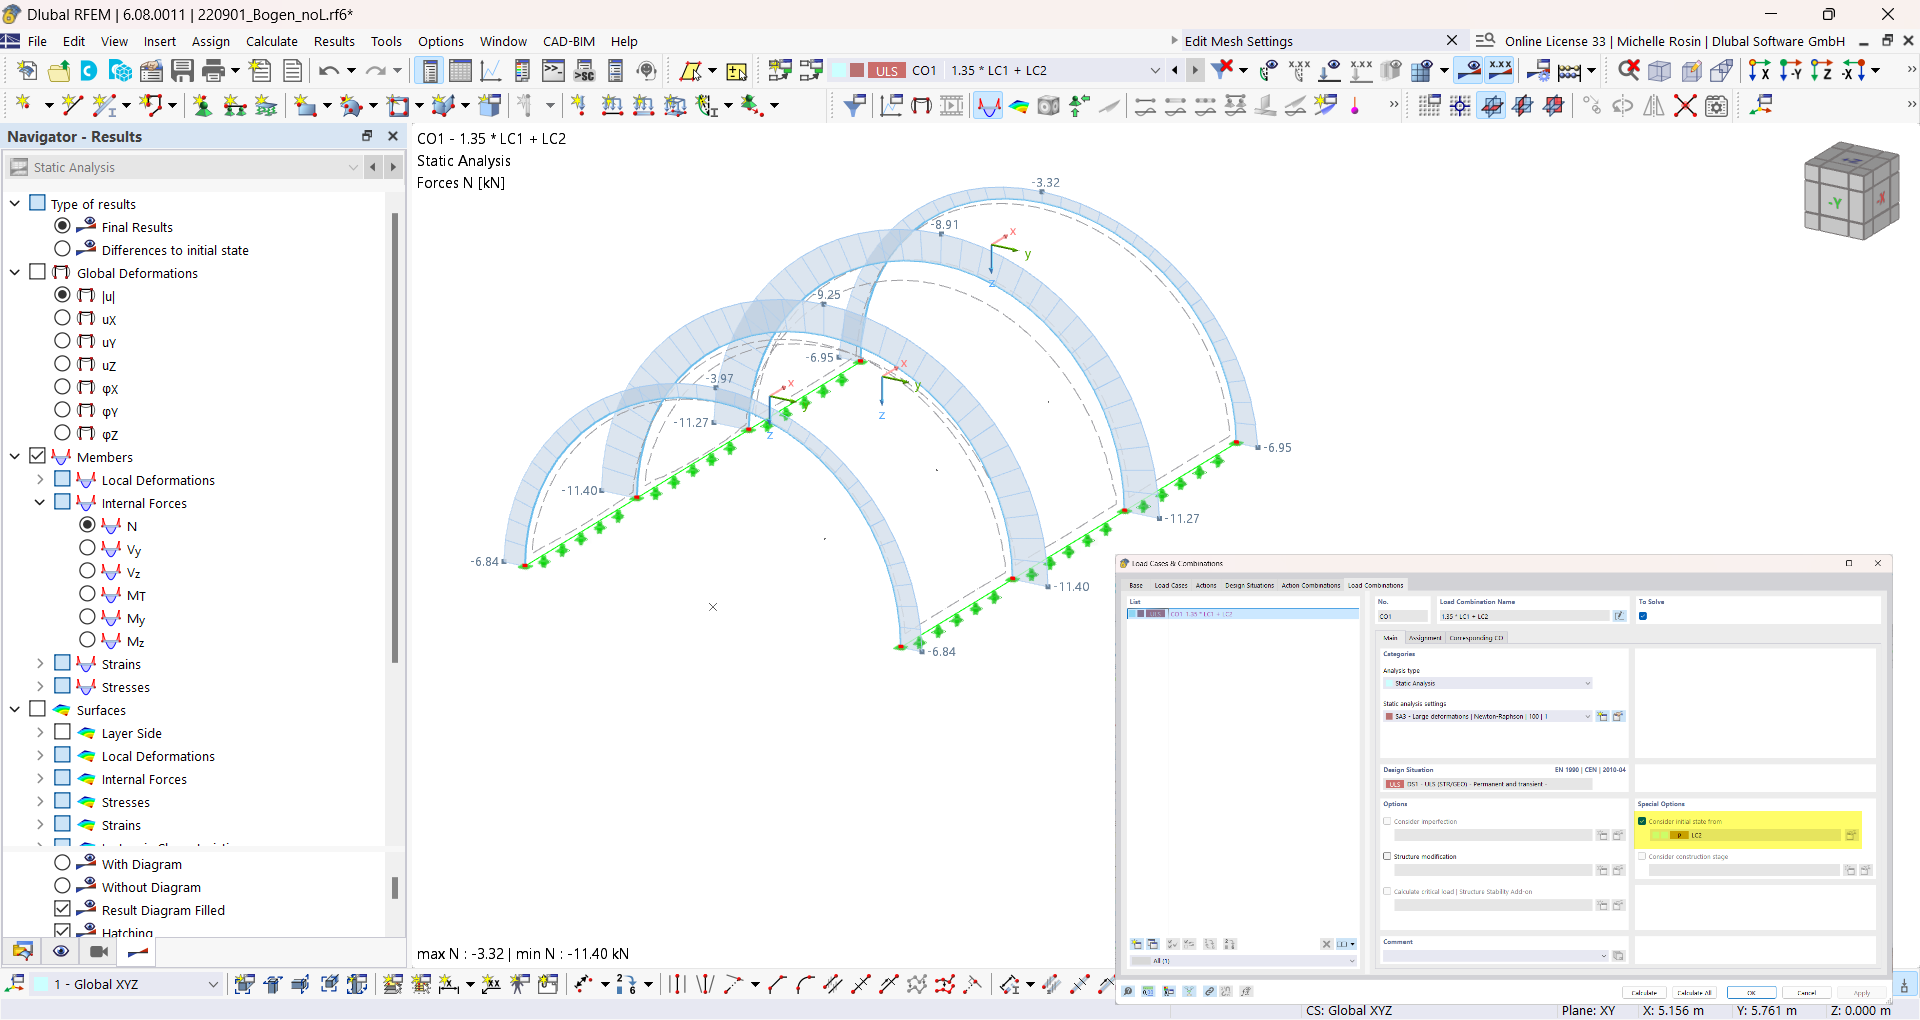Select the Vz internal force radio button

pyautogui.click(x=88, y=572)
